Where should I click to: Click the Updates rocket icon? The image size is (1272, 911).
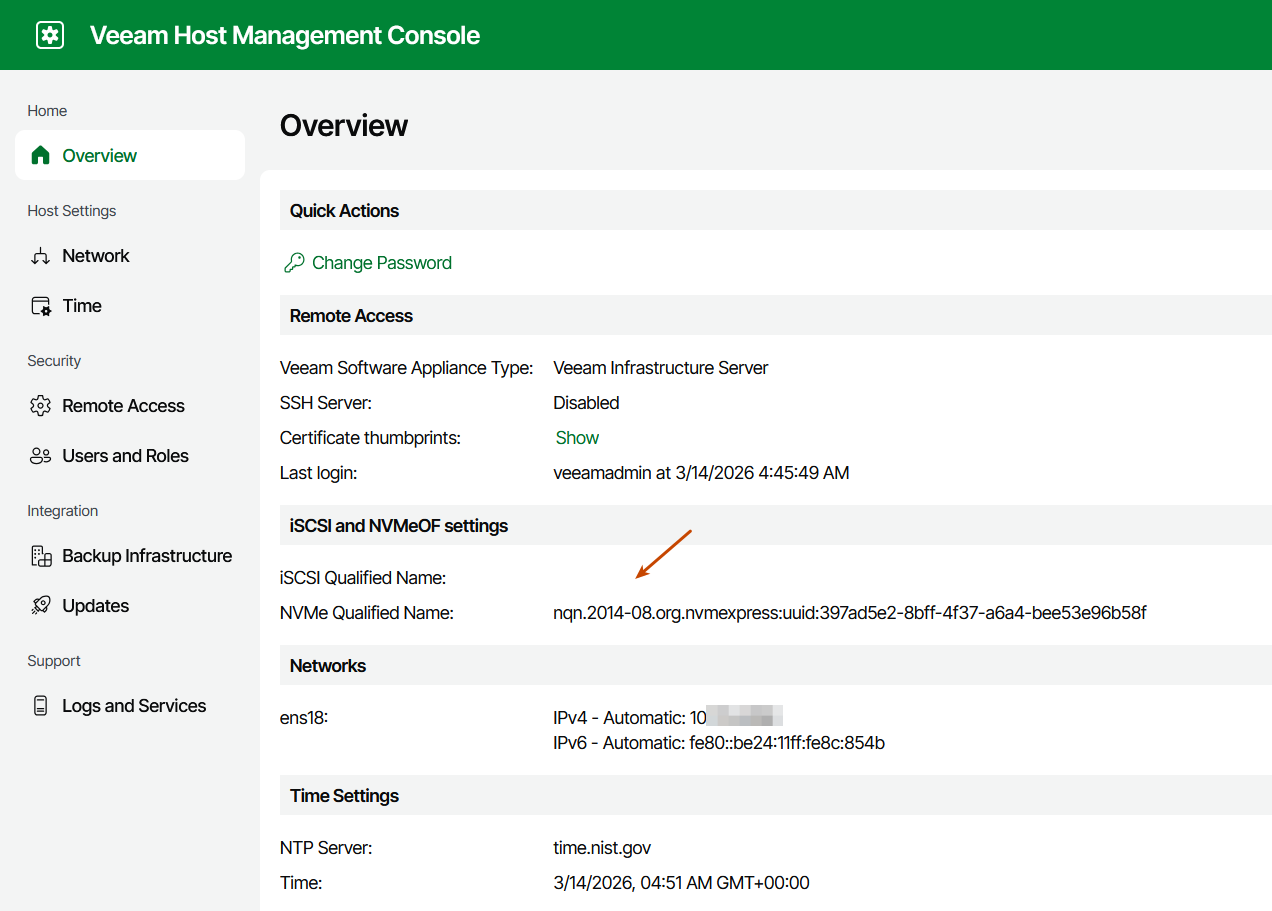pyautogui.click(x=40, y=606)
